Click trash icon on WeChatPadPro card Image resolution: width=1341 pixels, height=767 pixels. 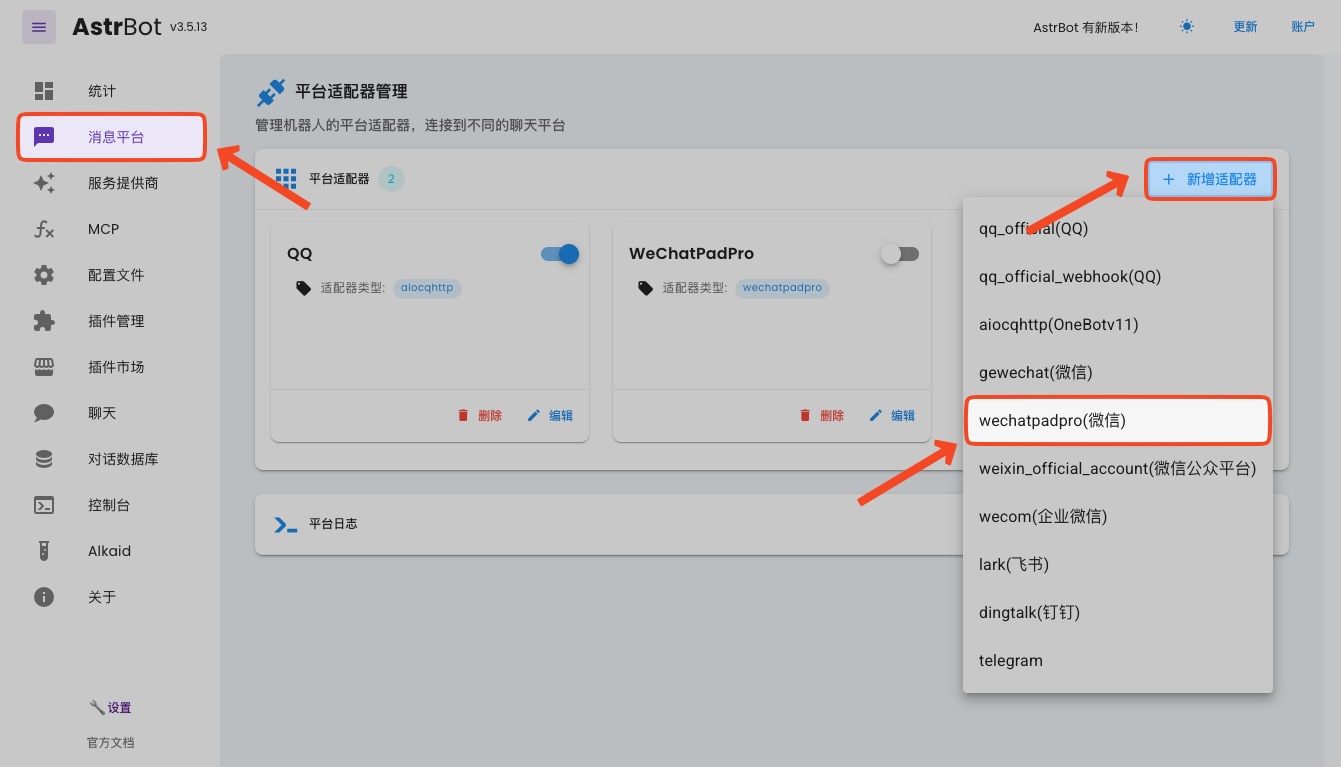pos(805,415)
